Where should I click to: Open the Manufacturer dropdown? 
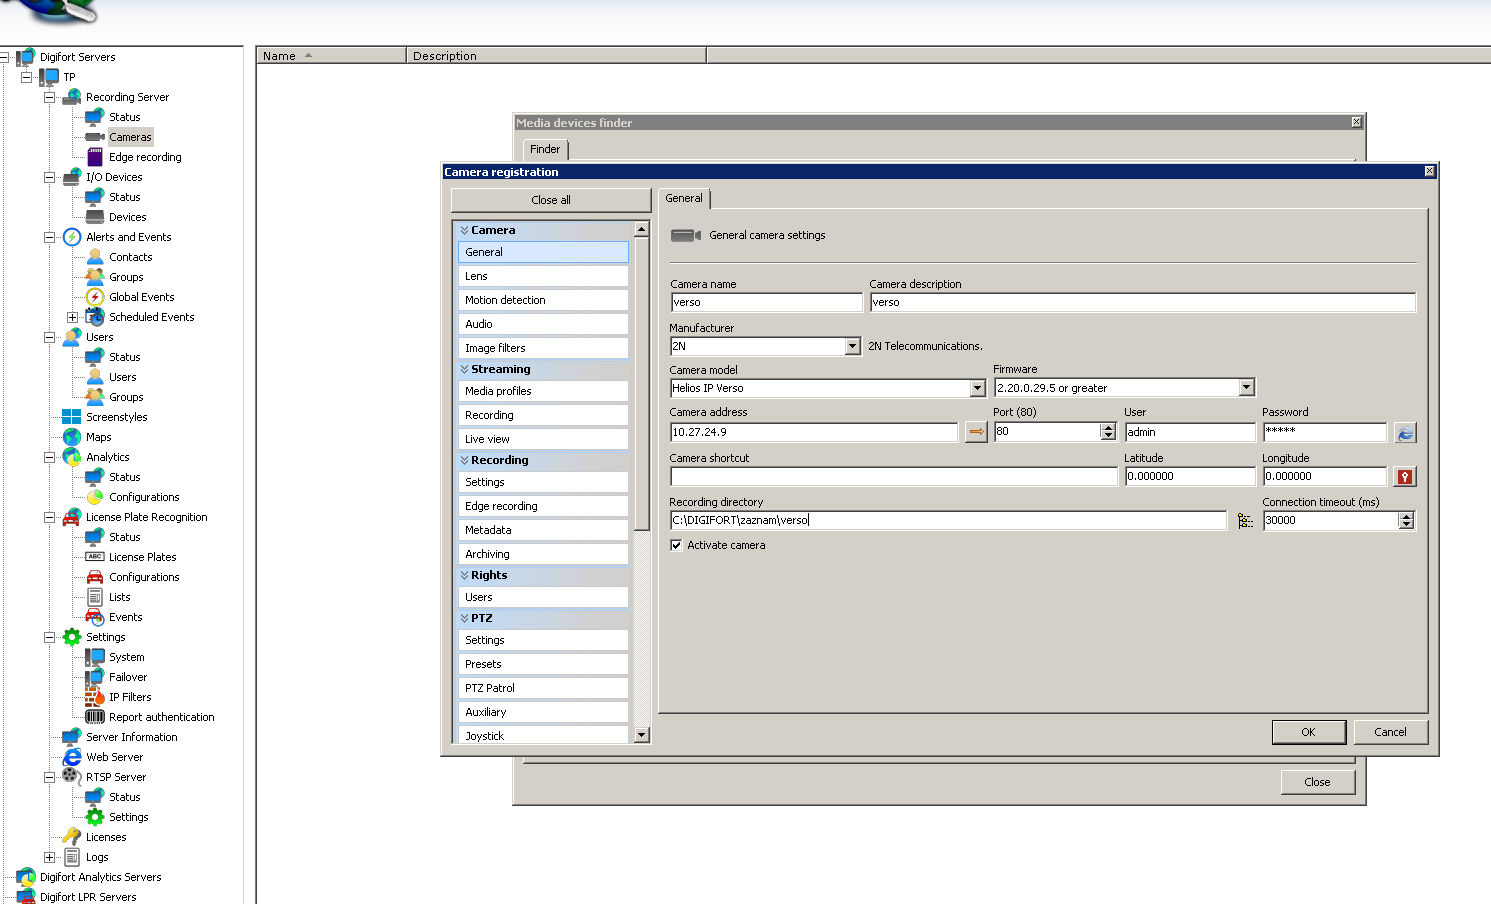pos(852,346)
